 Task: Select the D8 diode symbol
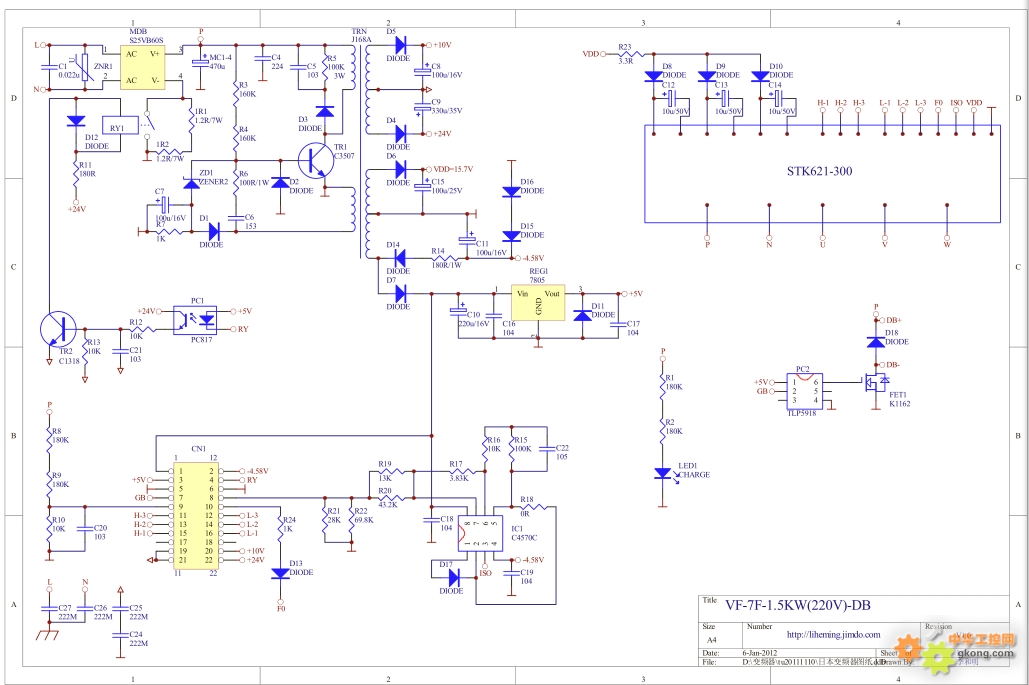(654, 77)
